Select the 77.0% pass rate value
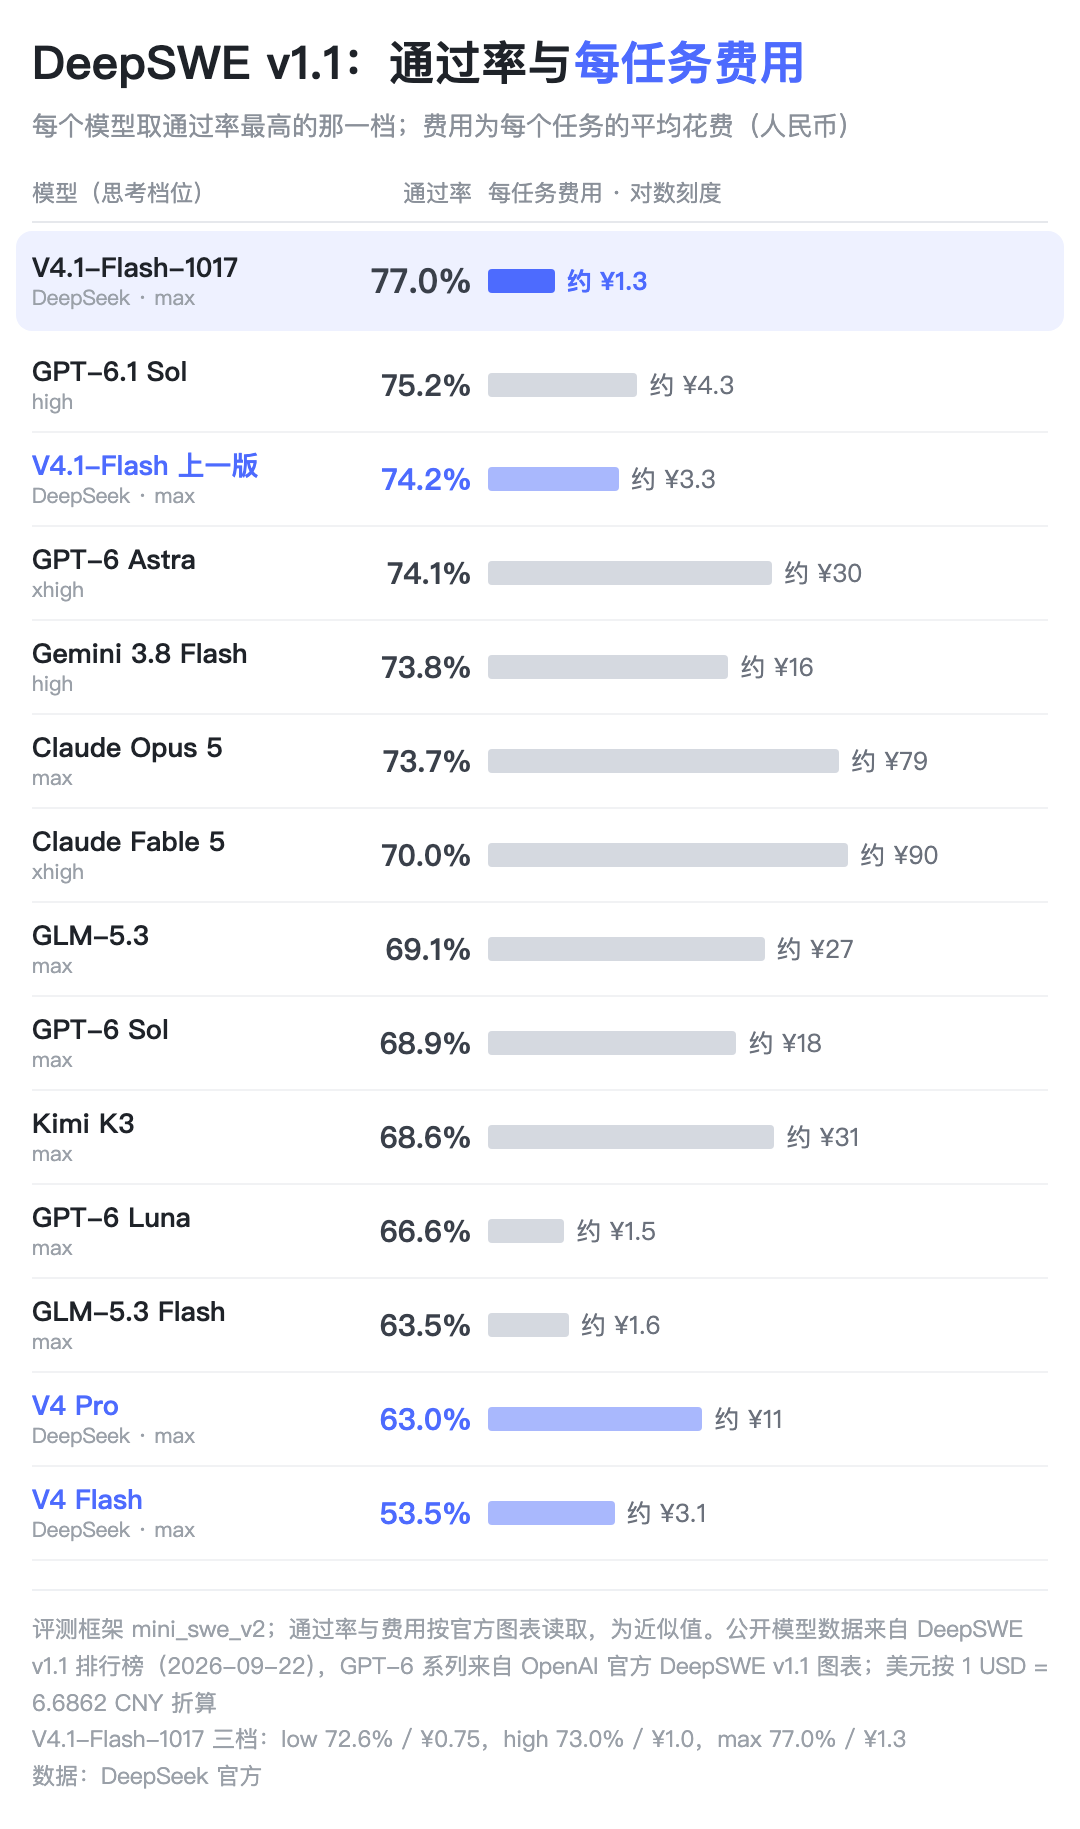 [421, 281]
